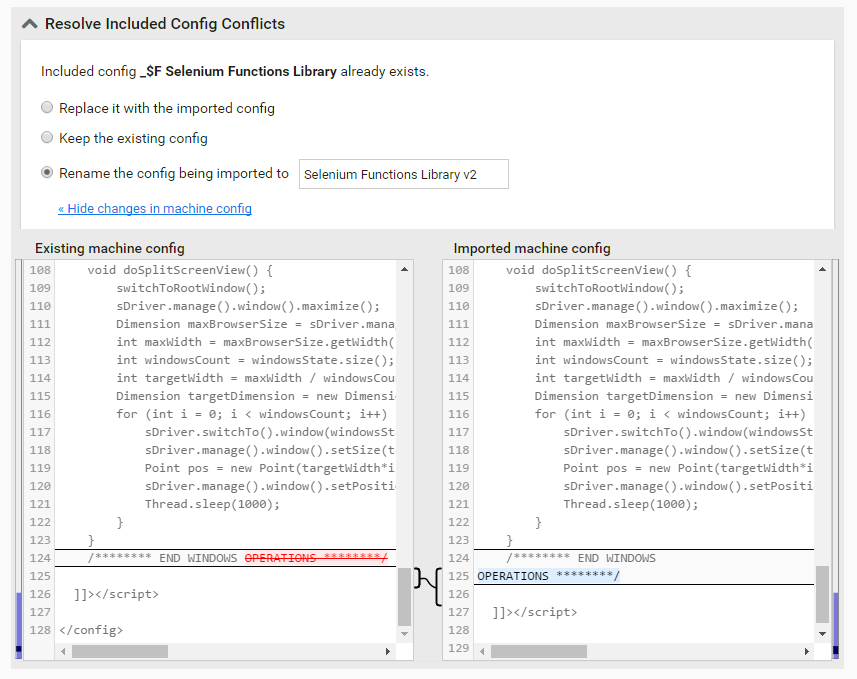Screen dimensions: 857x679
Task: Collapse the Resolve Included Config Conflicts section
Action: [x=30, y=24]
